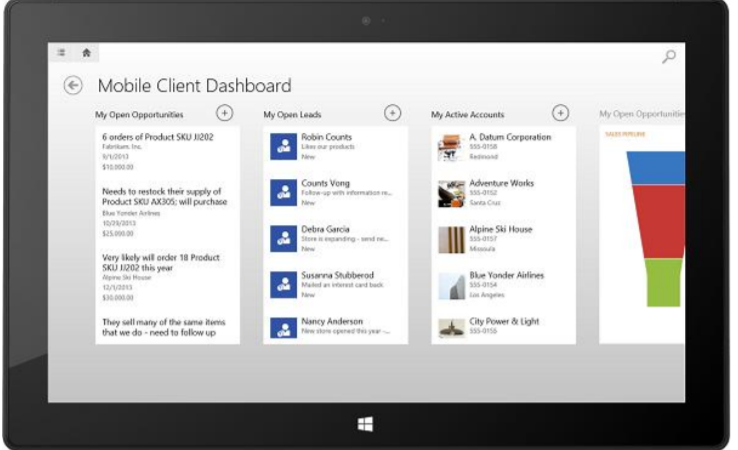Click Mobile Client Dashboard title

pos(194,86)
